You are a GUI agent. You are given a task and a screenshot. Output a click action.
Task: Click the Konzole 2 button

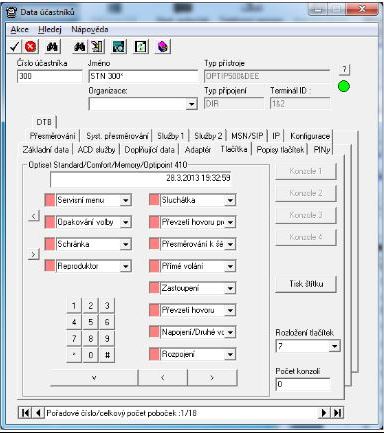click(306, 193)
